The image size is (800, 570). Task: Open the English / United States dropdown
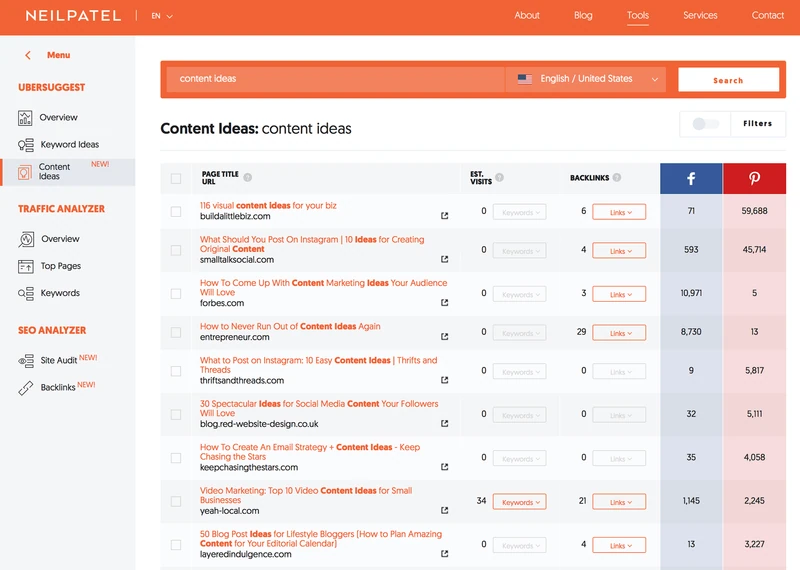[586, 79]
